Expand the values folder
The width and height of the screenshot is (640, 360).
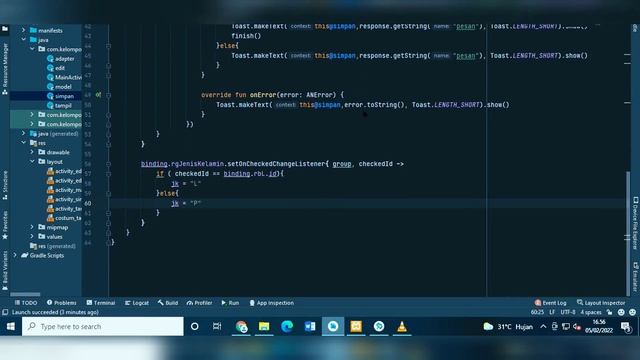(32, 237)
